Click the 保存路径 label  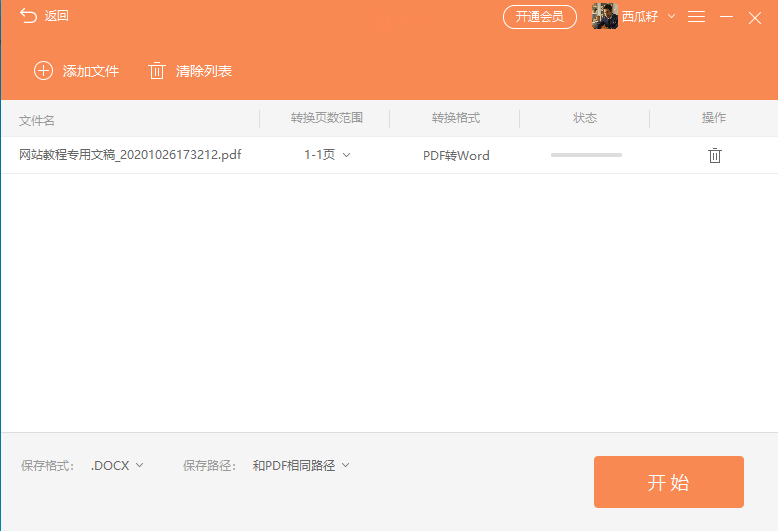209,465
